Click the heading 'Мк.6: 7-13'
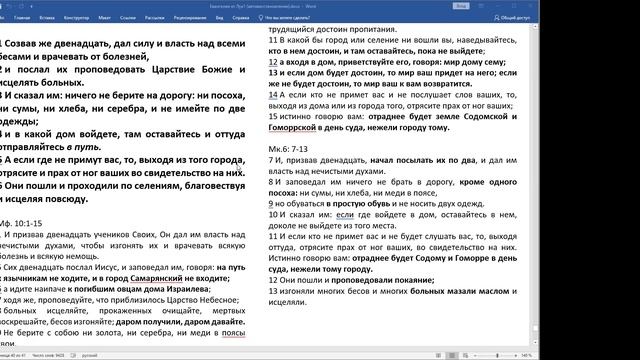Viewport: 640px width, 360px height. (288, 149)
